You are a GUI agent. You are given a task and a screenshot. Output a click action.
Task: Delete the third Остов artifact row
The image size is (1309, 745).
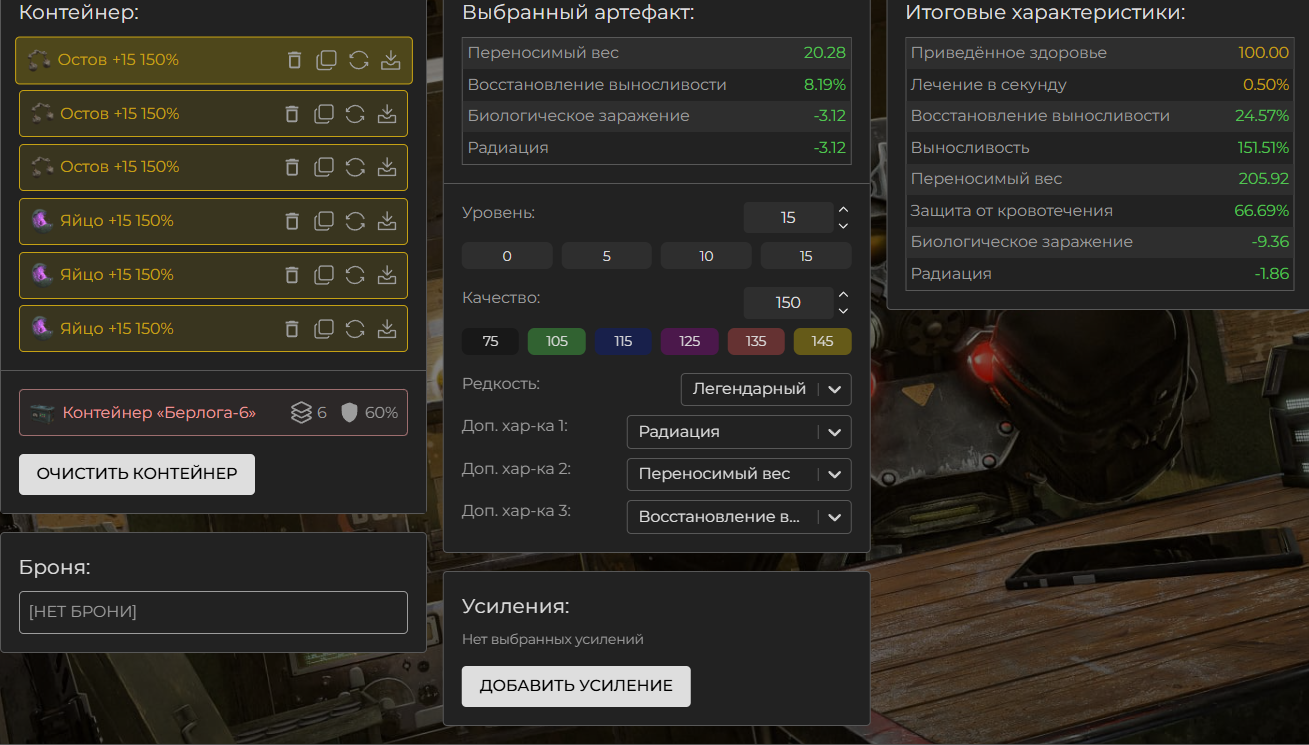pos(292,167)
